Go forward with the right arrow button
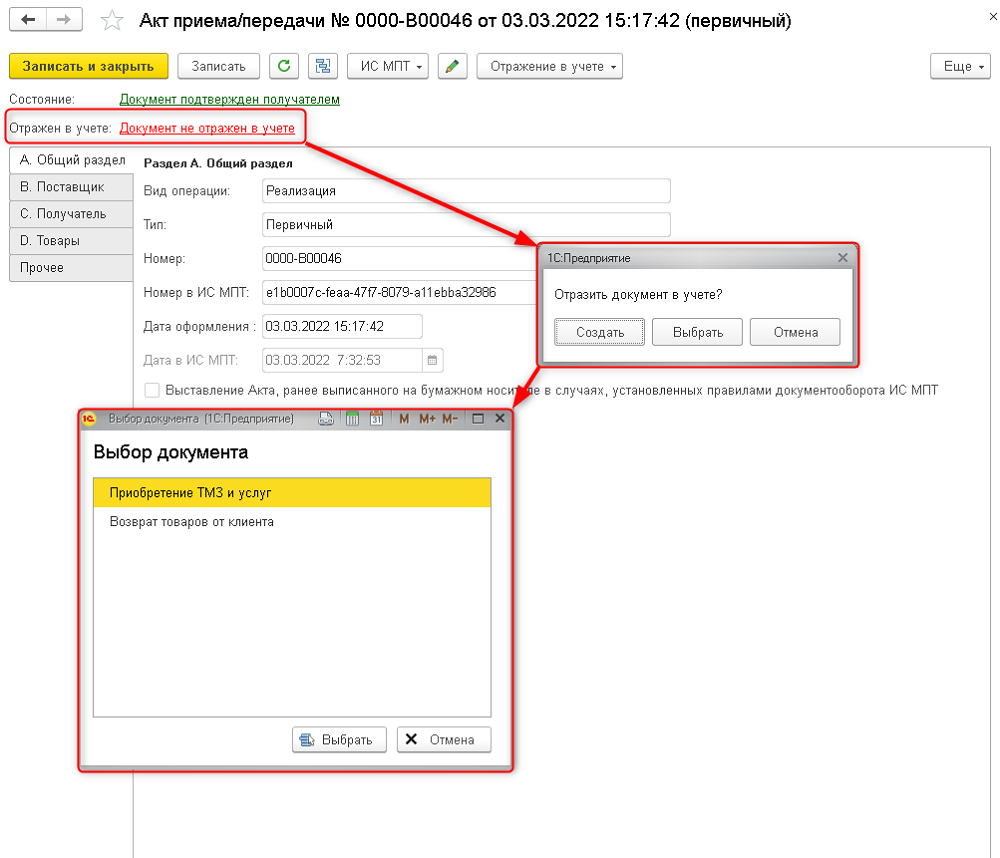The image size is (1000, 858). click(x=64, y=20)
